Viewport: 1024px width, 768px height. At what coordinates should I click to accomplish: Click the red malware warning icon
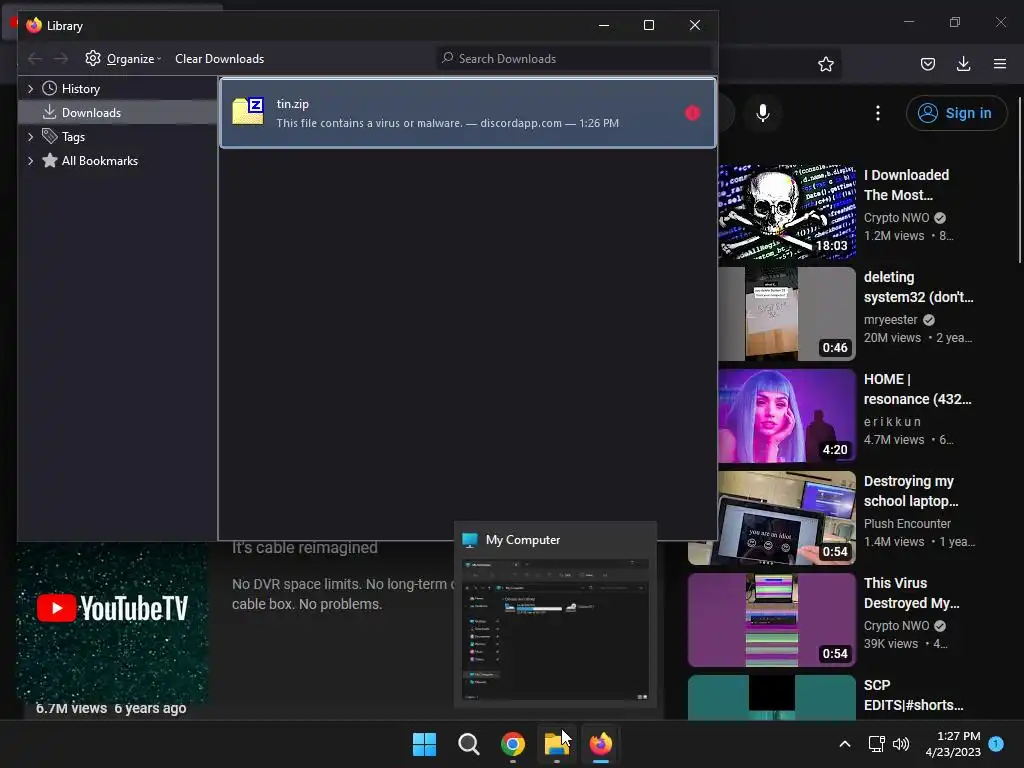692,113
